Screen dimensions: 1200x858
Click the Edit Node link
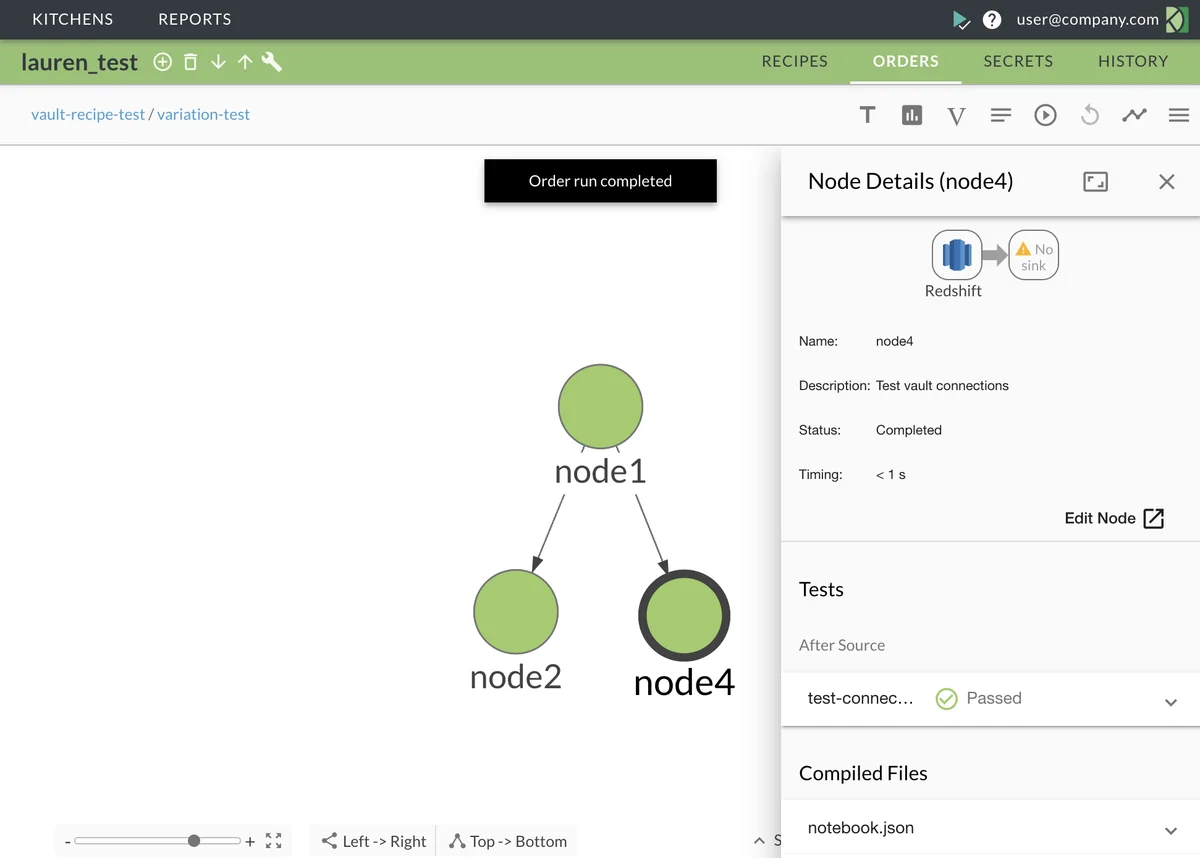[x=1114, y=518]
